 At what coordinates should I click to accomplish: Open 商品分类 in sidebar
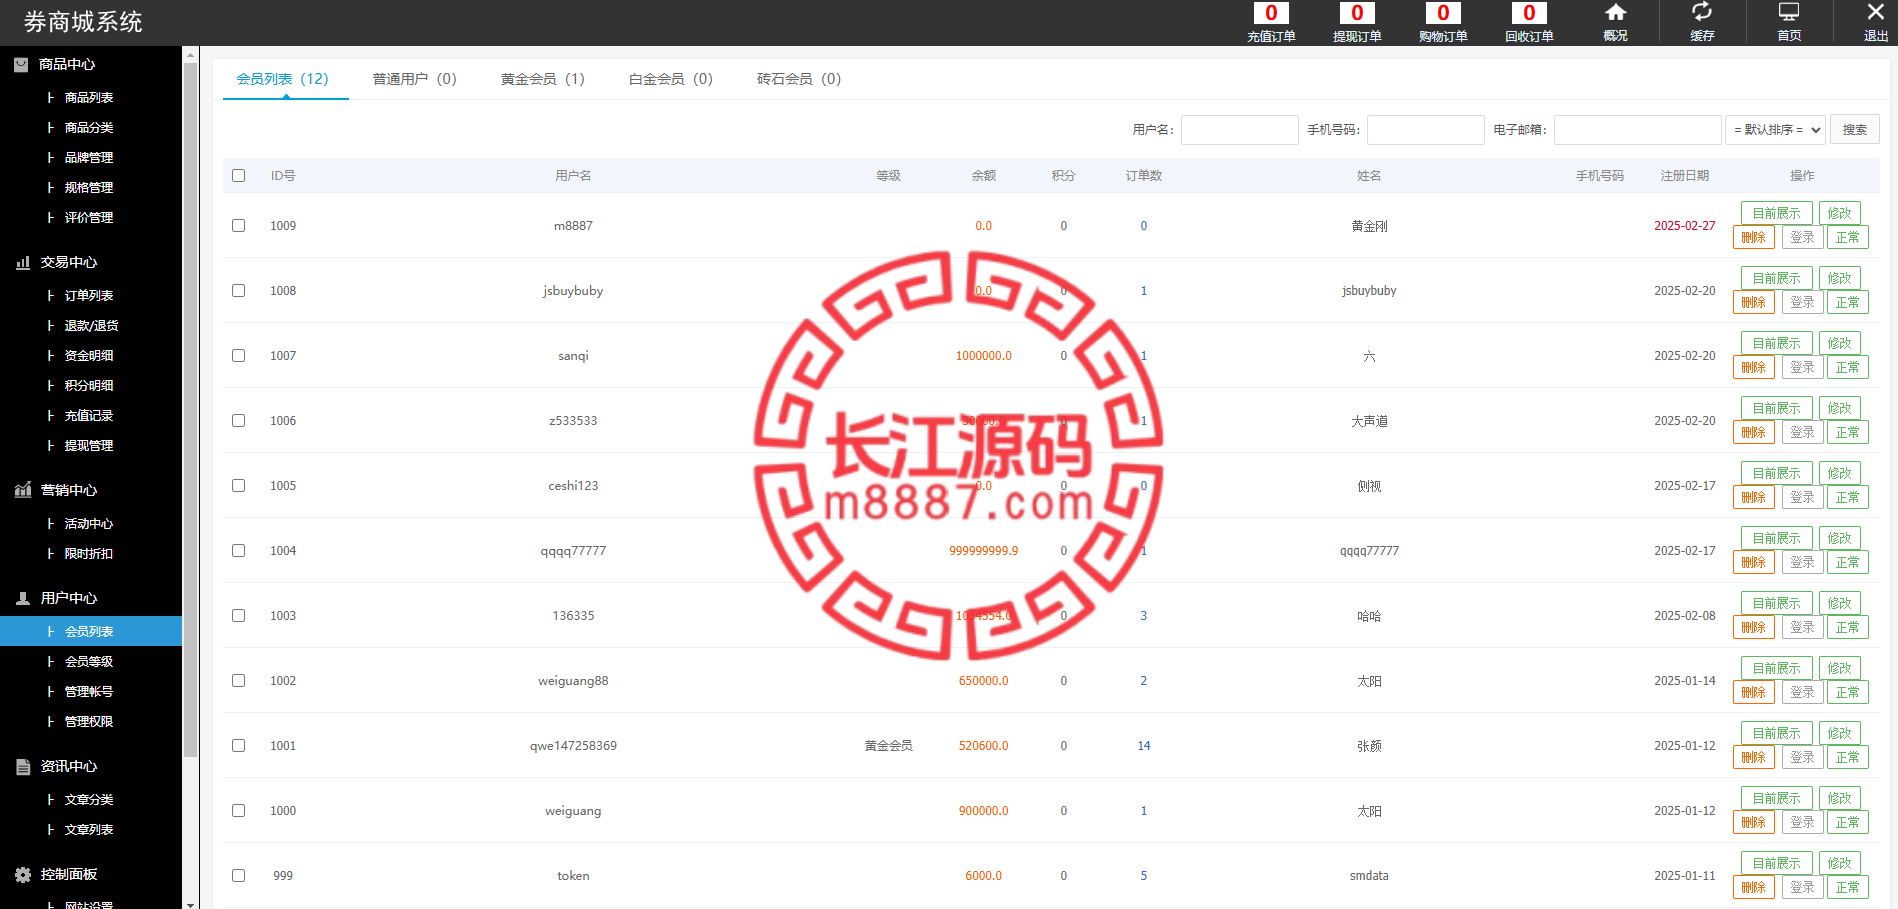pyautogui.click(x=89, y=127)
